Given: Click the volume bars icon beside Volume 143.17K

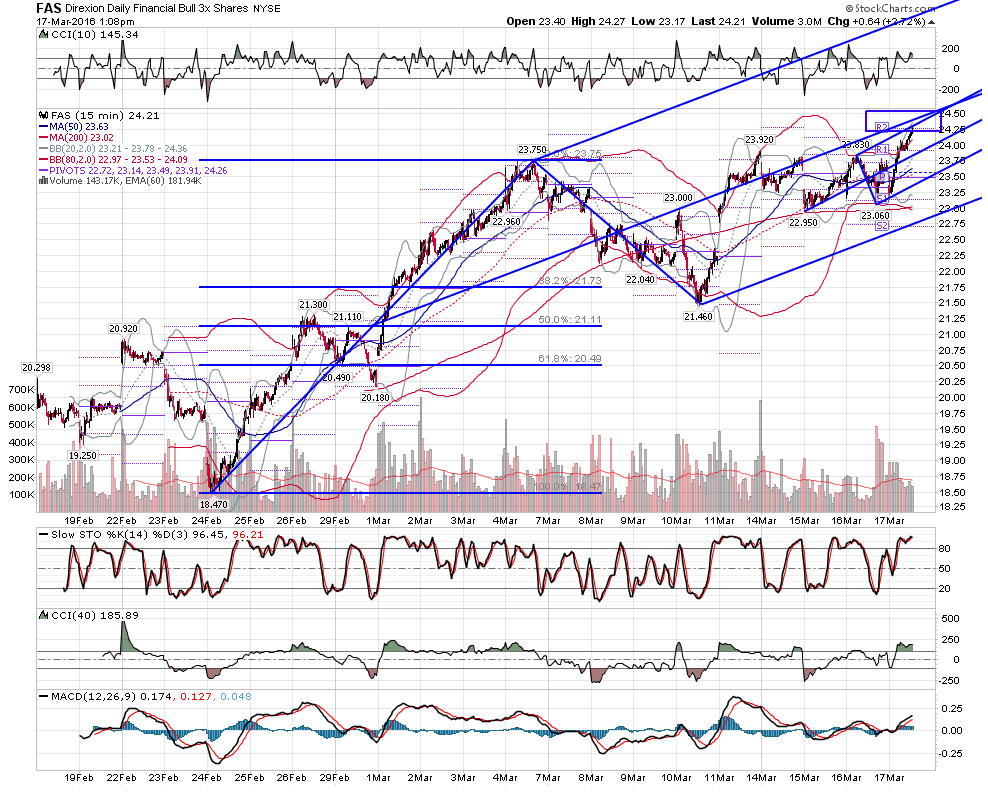Looking at the screenshot, I should pos(43,181).
